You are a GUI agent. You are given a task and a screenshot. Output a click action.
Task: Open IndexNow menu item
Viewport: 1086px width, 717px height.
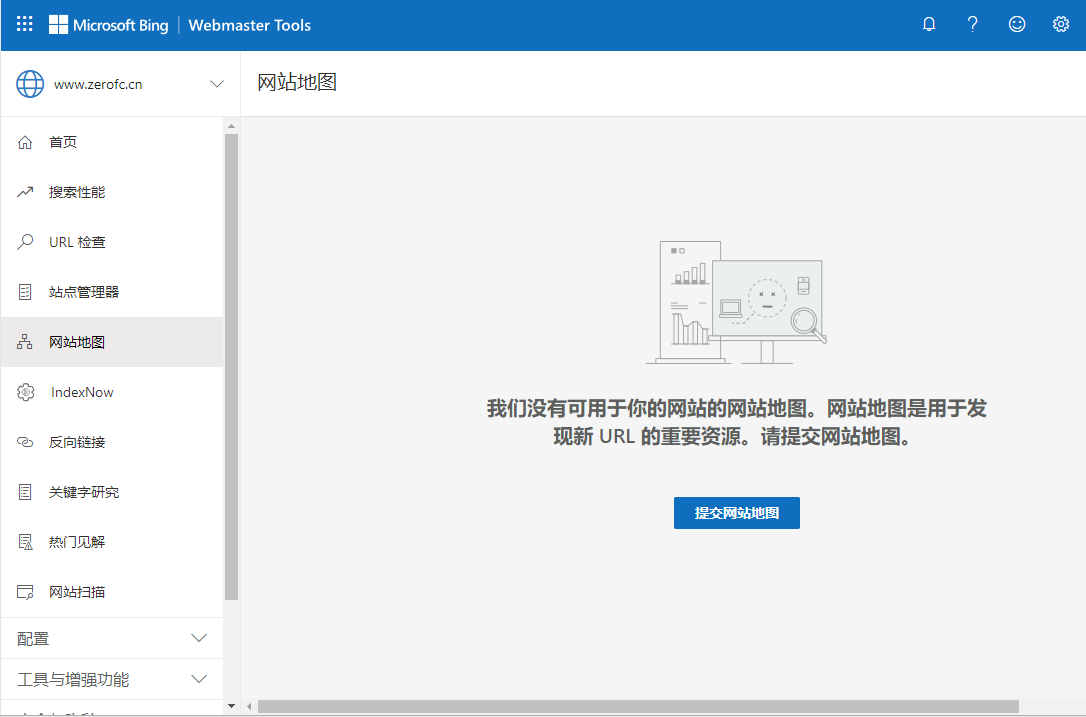(112, 392)
